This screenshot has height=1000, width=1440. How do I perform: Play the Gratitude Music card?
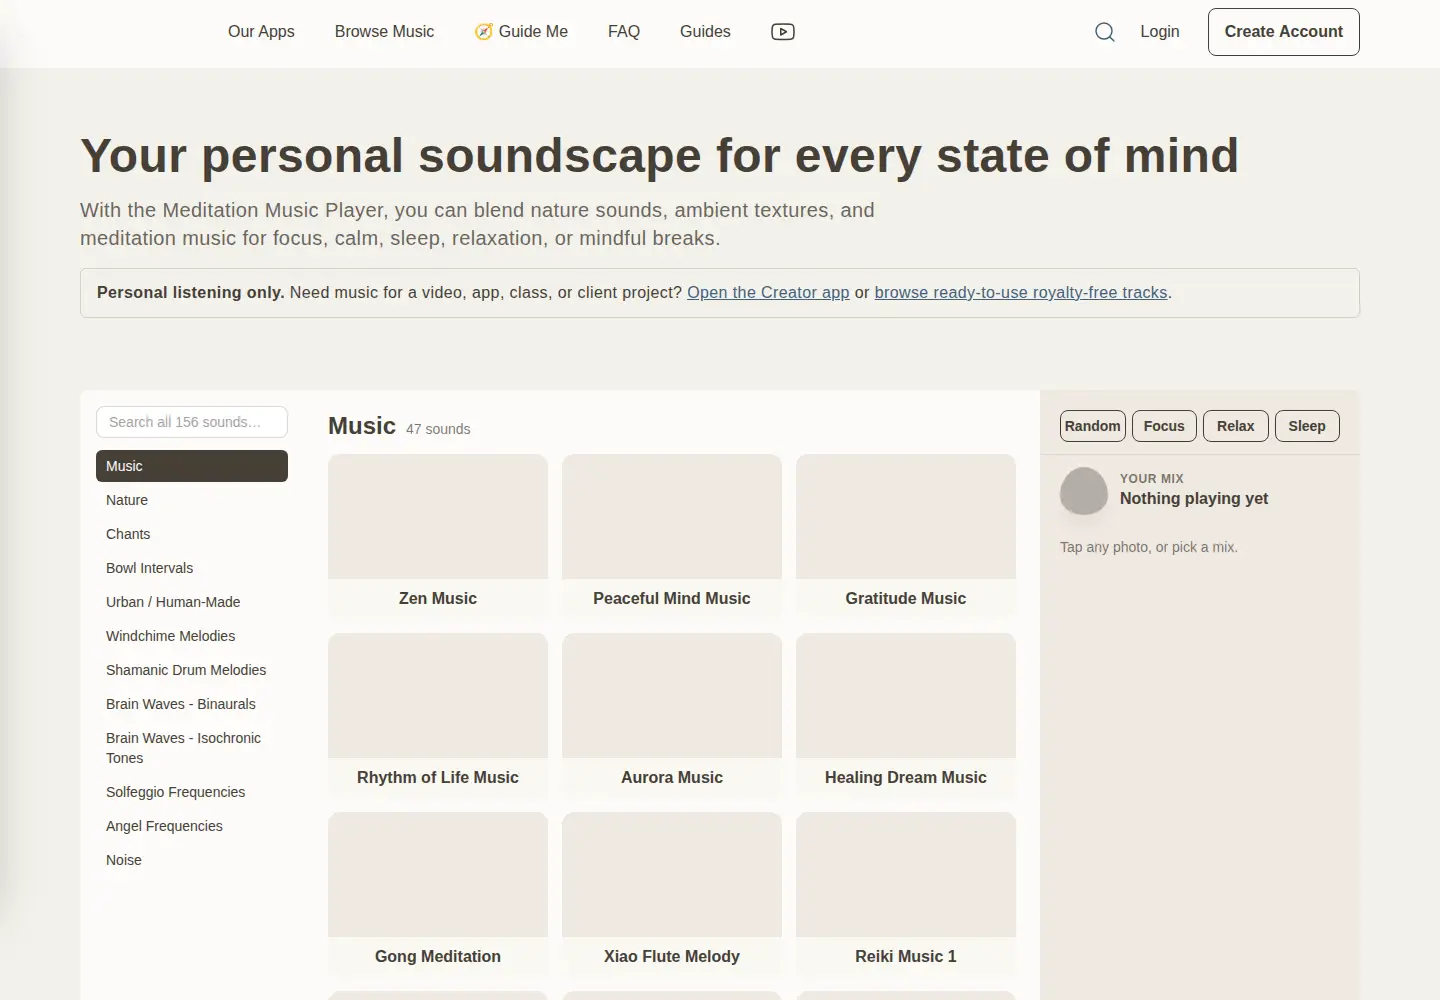pos(906,536)
